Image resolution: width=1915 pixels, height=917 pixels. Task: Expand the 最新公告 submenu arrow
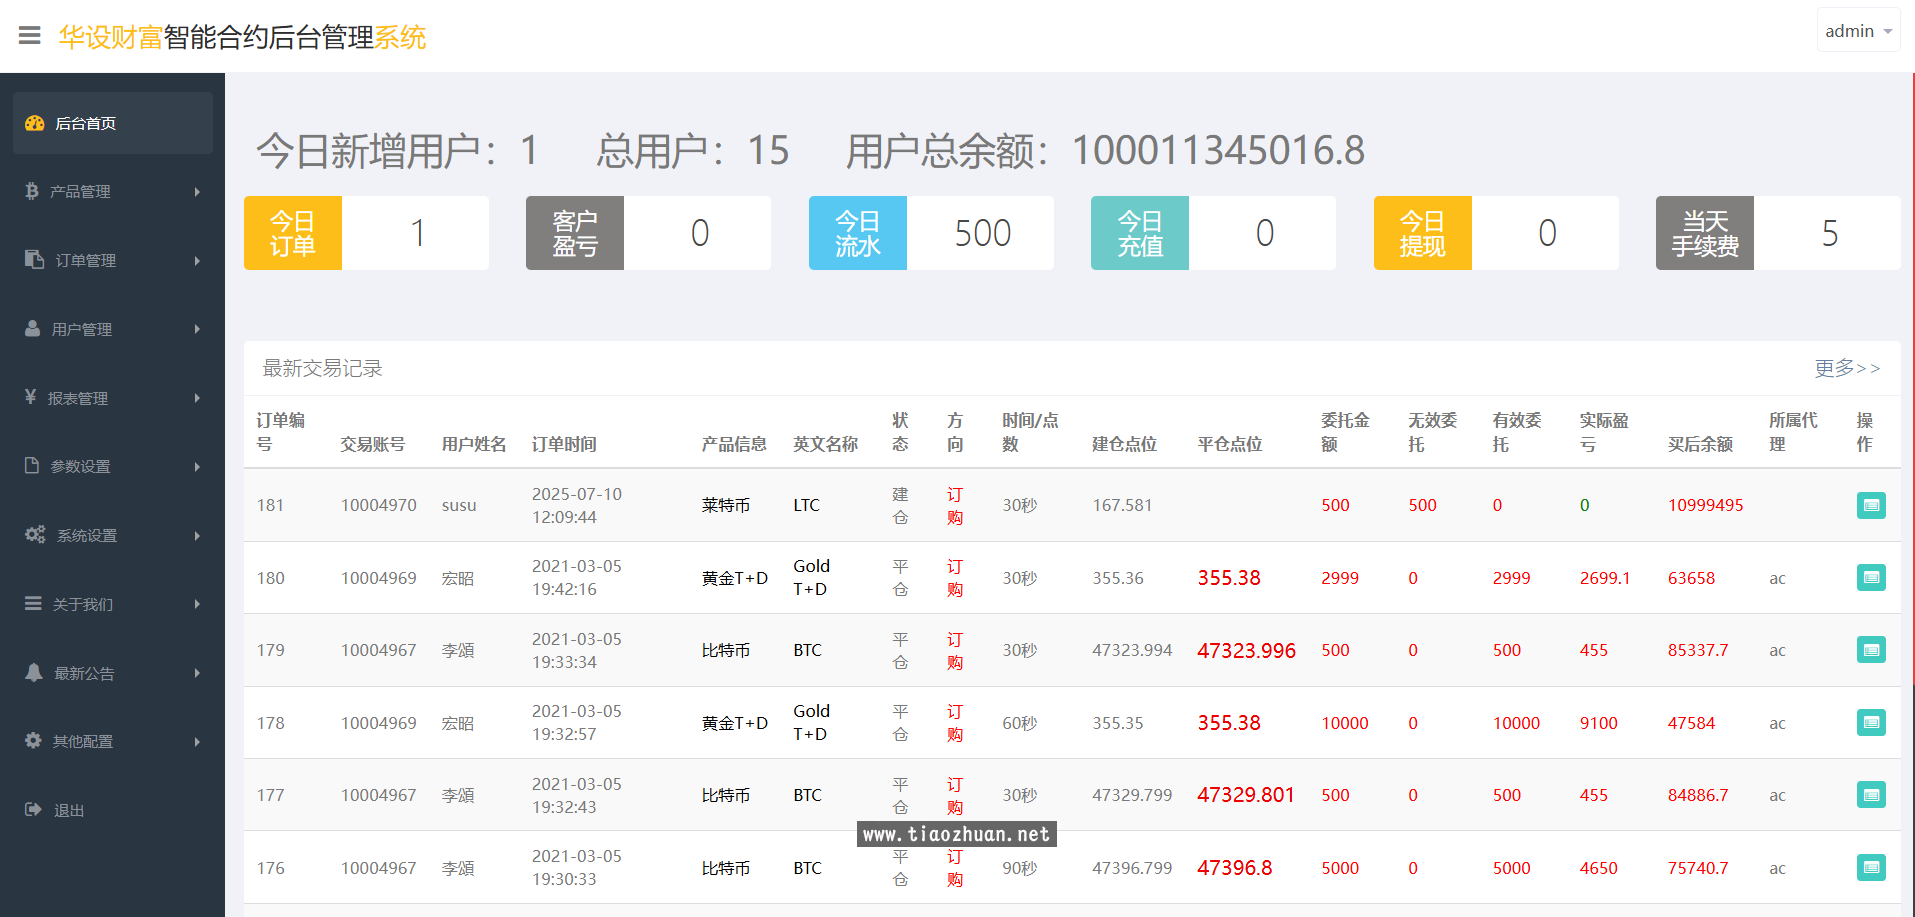coord(197,673)
